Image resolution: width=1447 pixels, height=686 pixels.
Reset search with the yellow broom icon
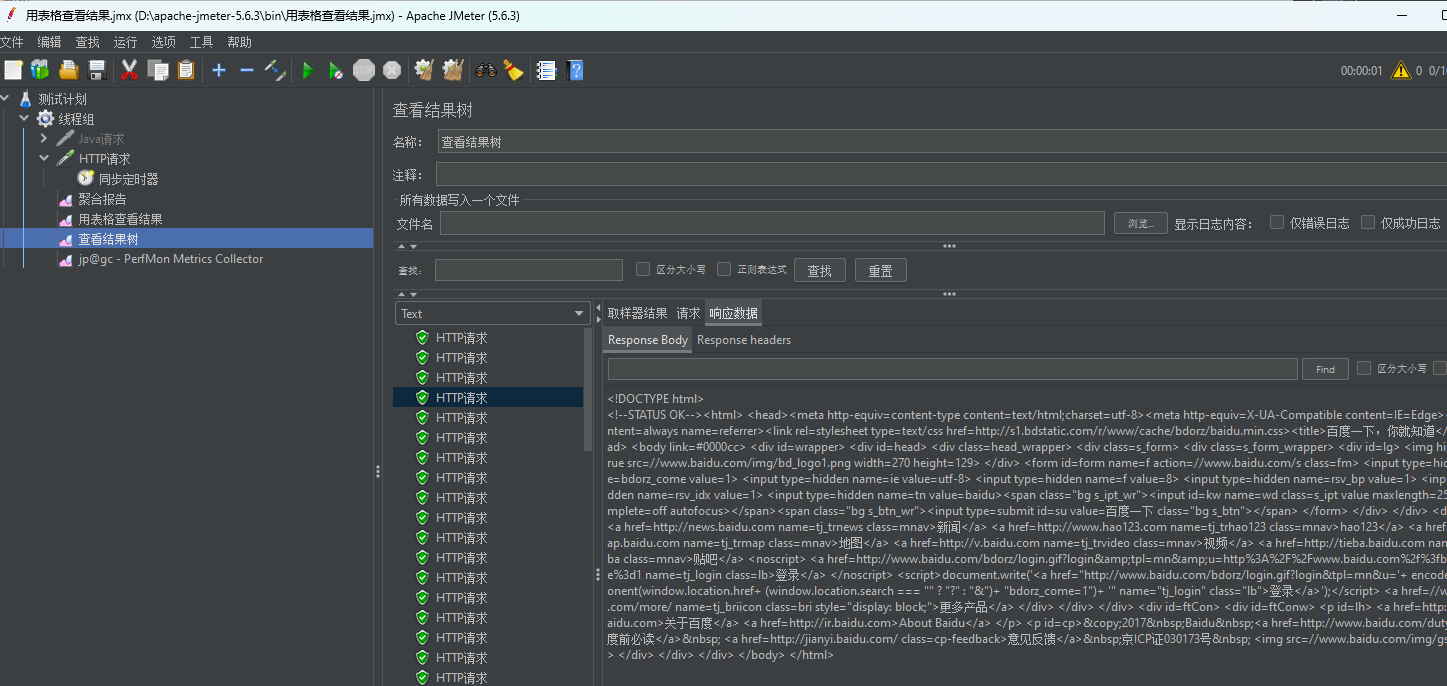click(x=513, y=70)
